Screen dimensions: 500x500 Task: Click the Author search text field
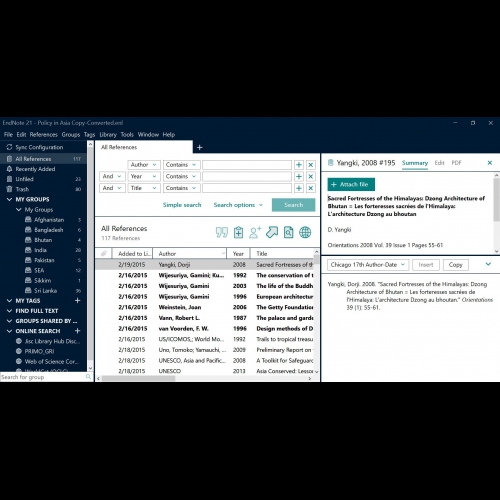coord(247,165)
